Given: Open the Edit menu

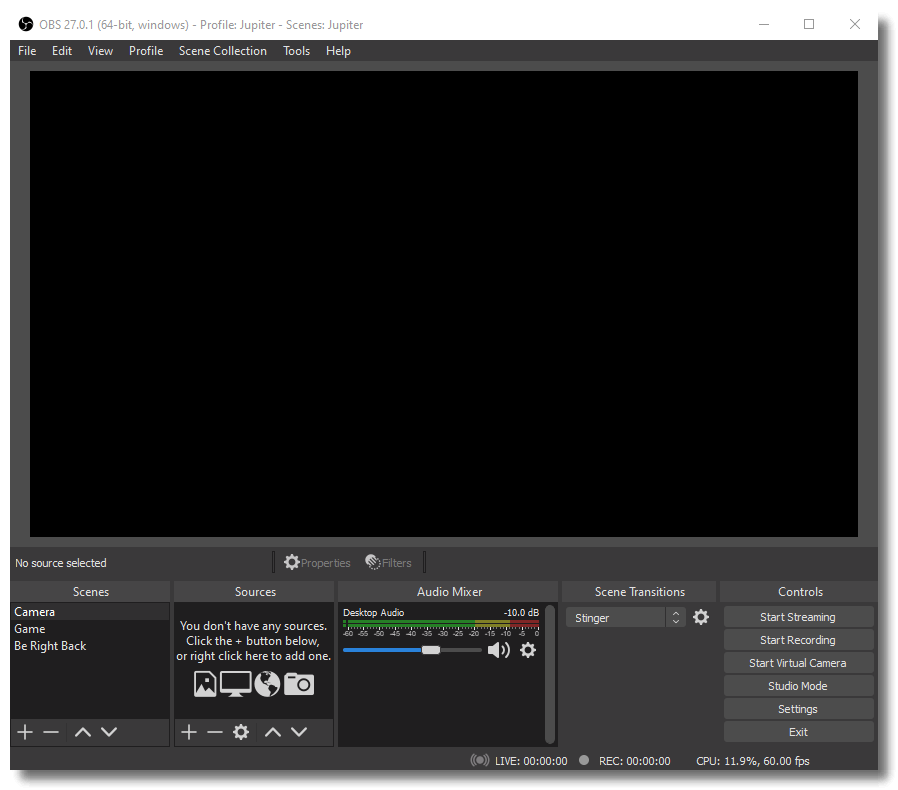Looking at the screenshot, I should point(62,51).
